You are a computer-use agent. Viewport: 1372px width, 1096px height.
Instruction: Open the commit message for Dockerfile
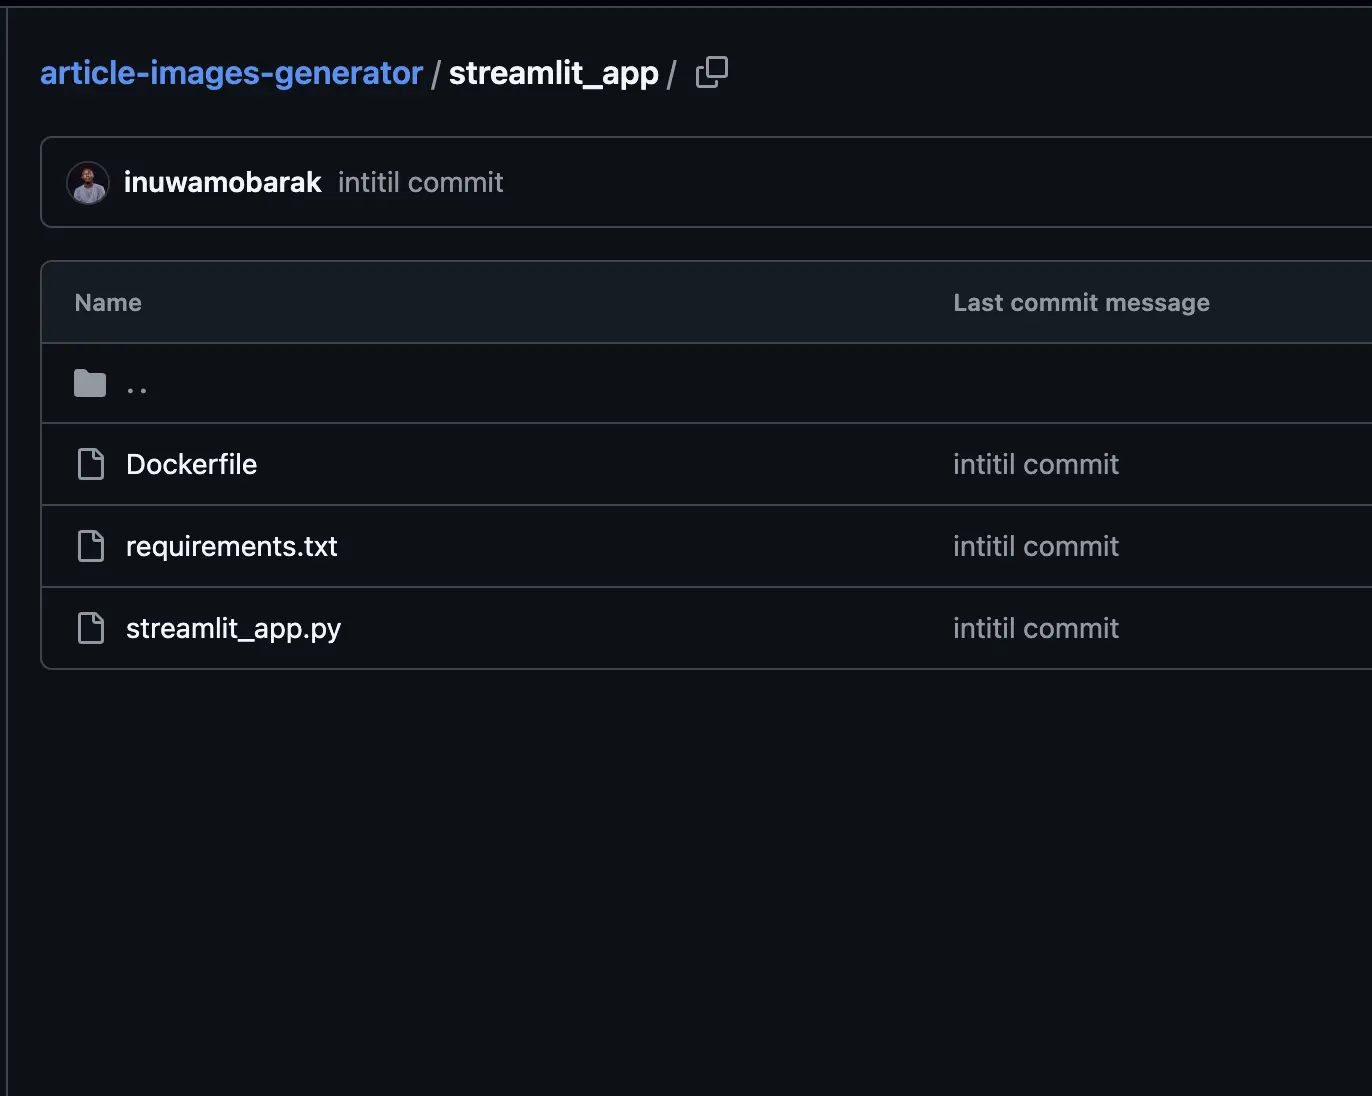[x=1035, y=464]
